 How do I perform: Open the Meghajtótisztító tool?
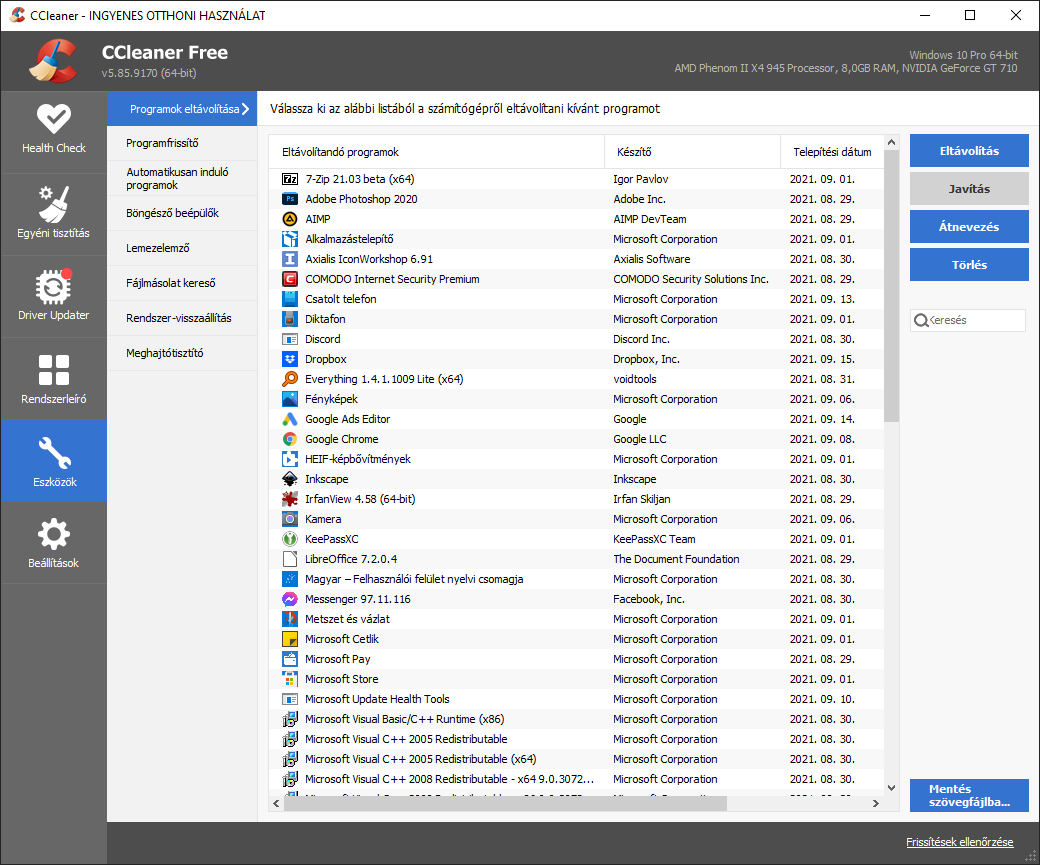click(182, 353)
